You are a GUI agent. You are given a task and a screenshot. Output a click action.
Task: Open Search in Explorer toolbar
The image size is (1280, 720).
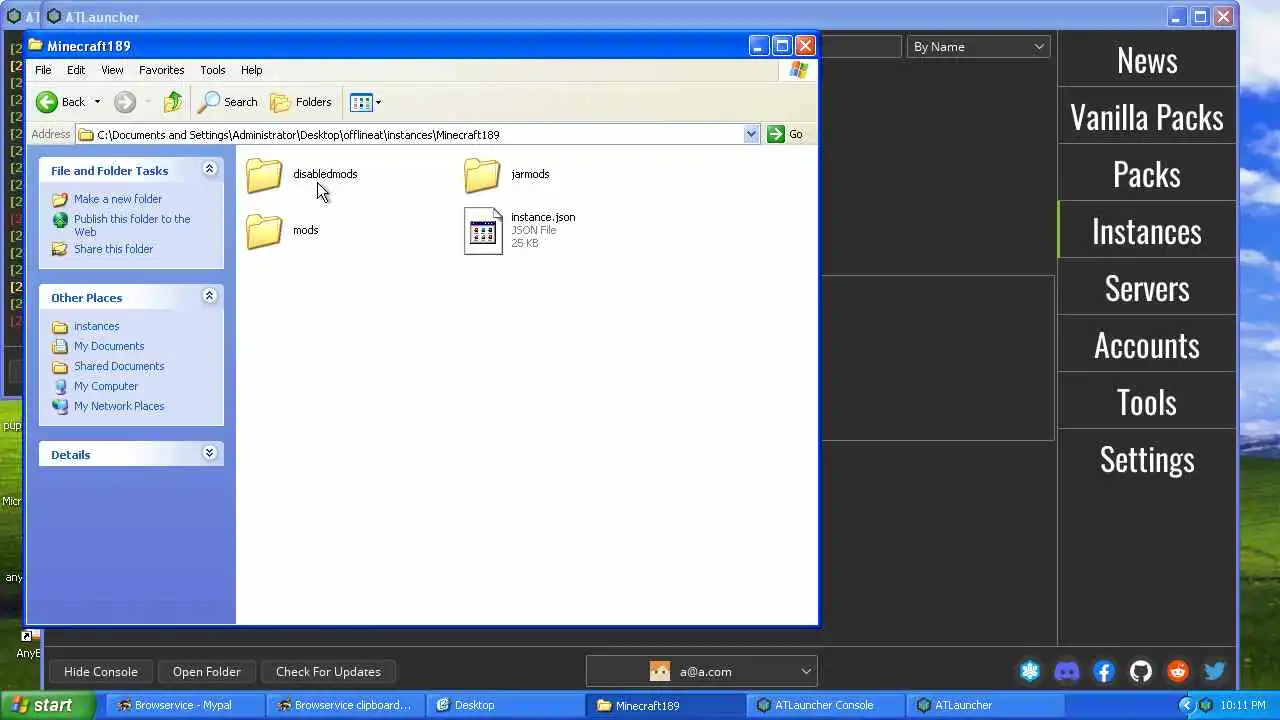tap(228, 102)
